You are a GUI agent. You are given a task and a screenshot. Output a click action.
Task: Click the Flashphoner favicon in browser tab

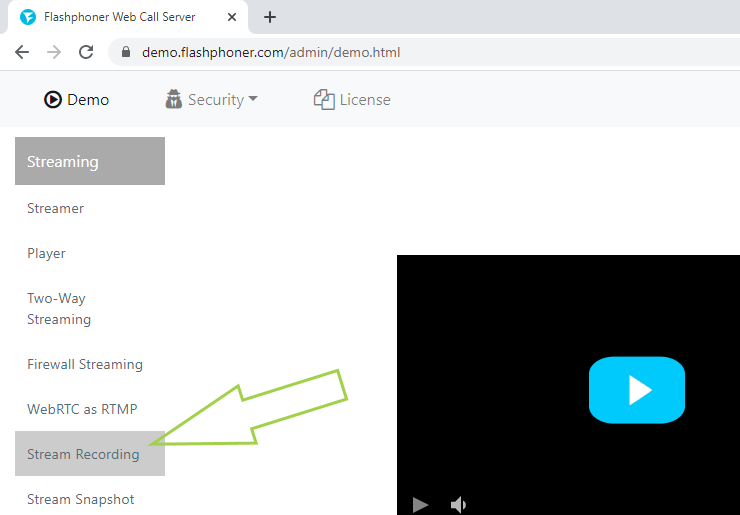click(28, 17)
